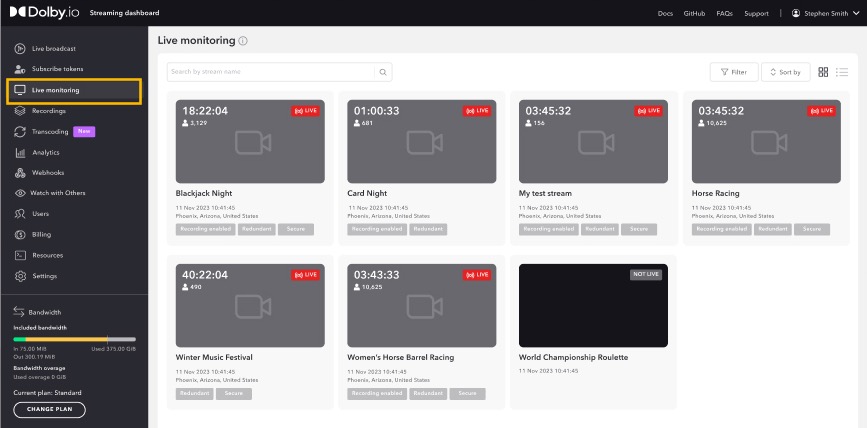Click the included bandwidth usage bar

(73, 339)
